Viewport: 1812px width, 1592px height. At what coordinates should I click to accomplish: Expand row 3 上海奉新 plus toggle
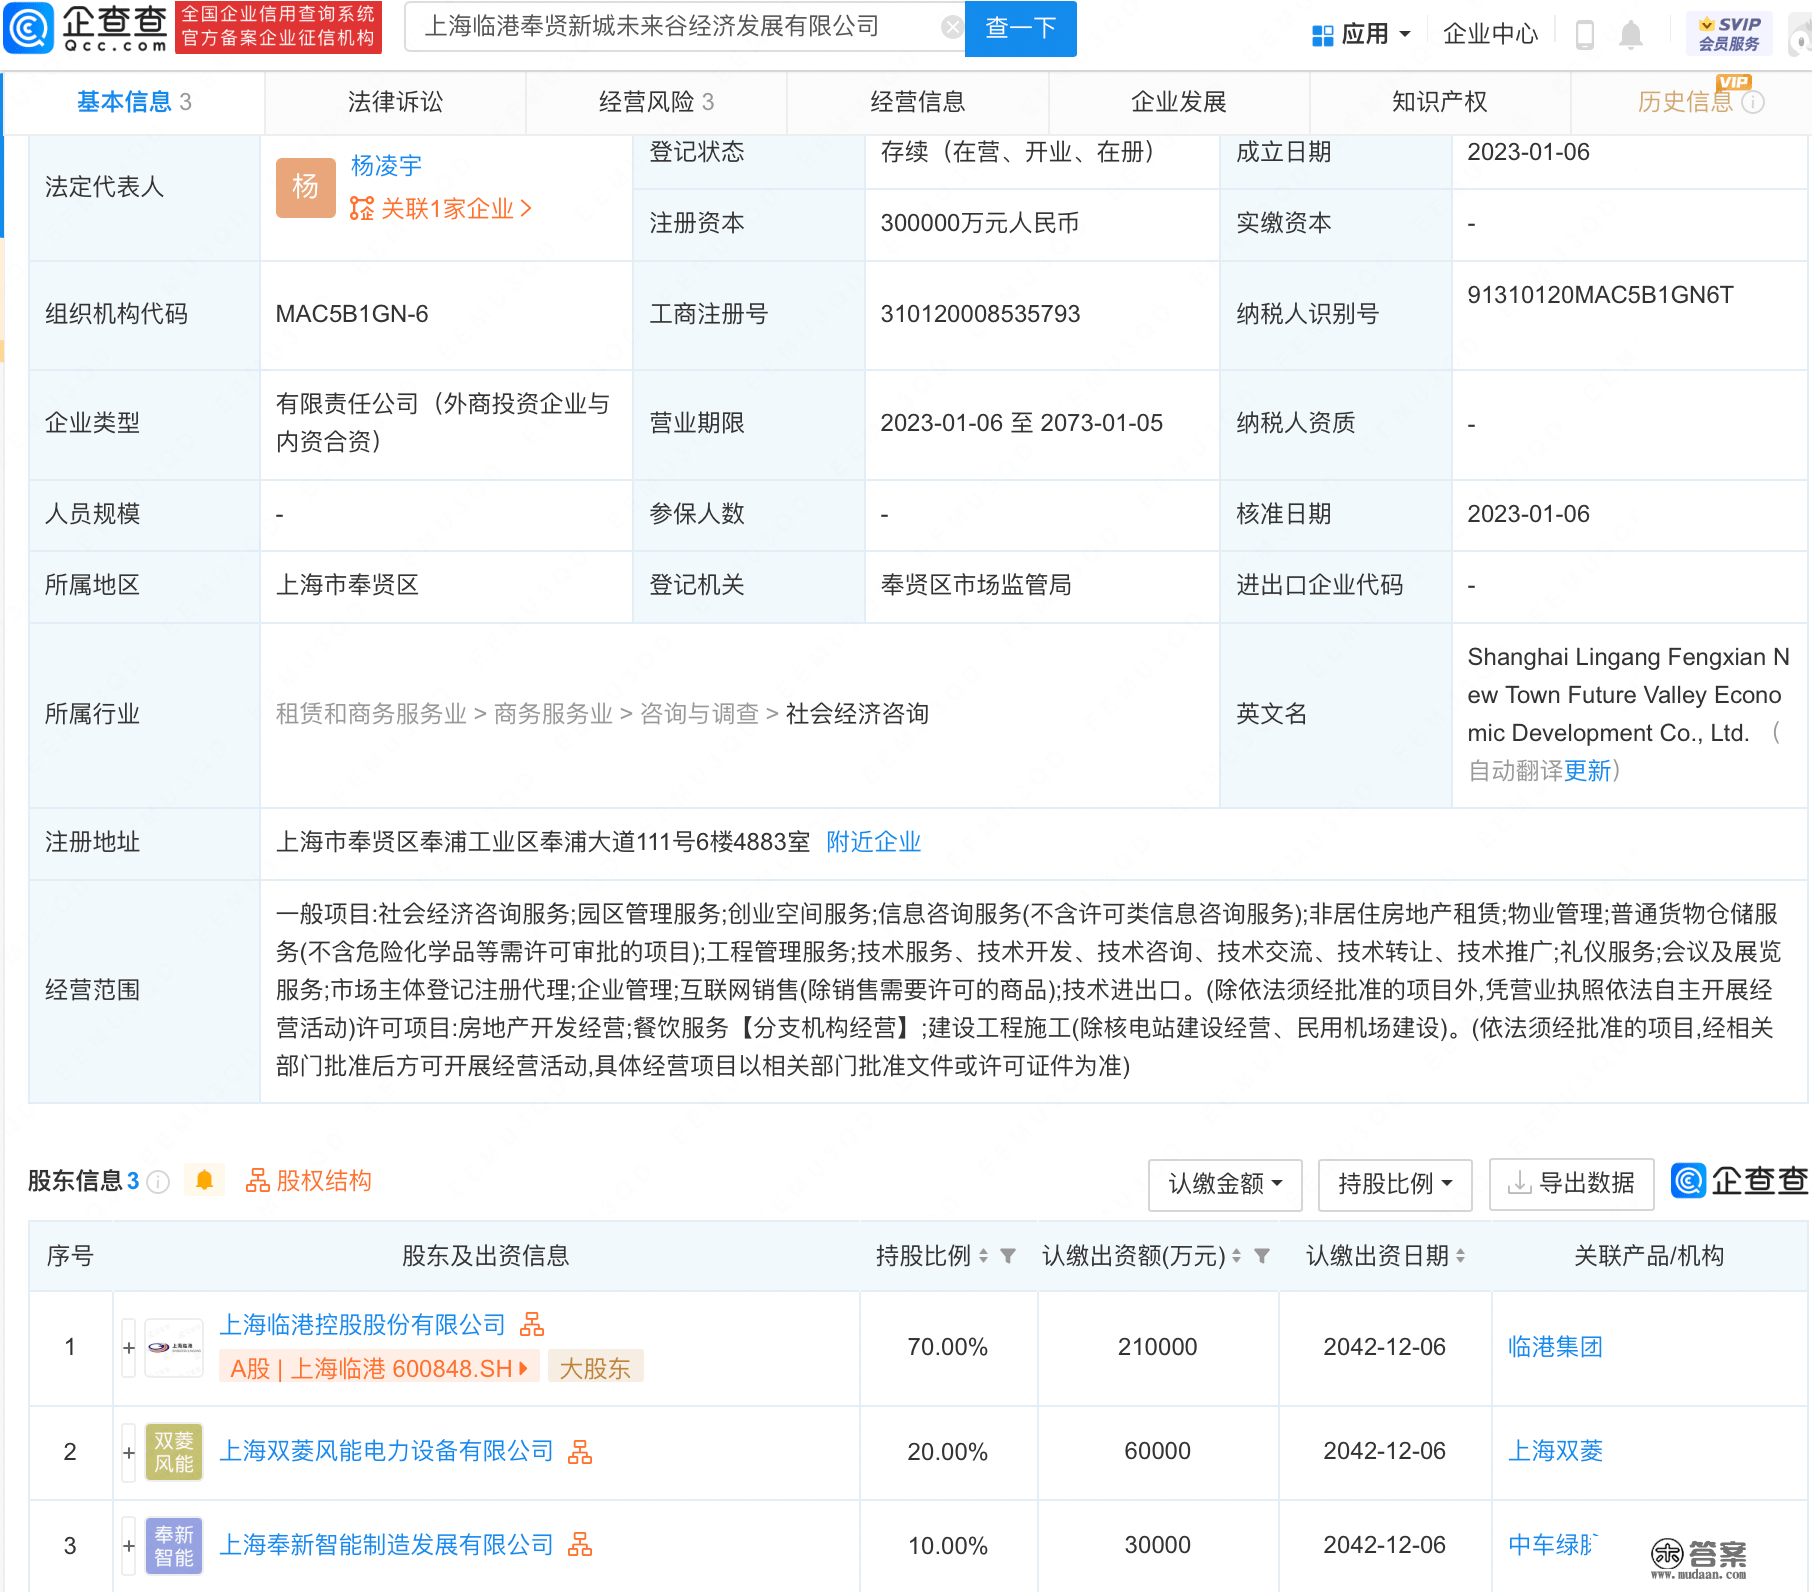(x=129, y=1546)
